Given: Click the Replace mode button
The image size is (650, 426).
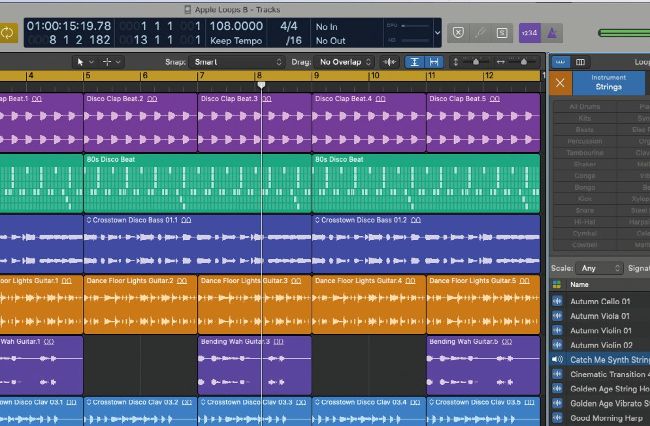Looking at the screenshot, I should (458, 33).
